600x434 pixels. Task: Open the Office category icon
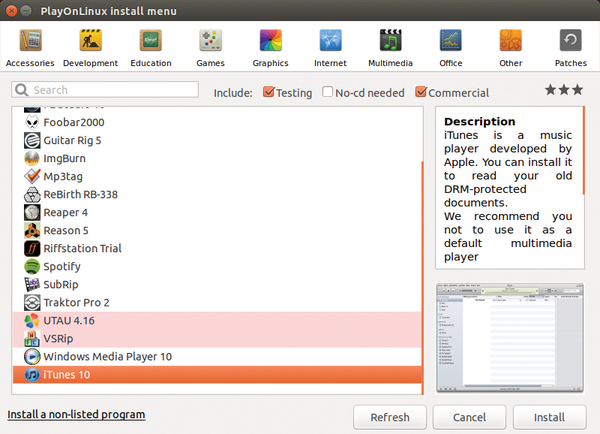[451, 40]
